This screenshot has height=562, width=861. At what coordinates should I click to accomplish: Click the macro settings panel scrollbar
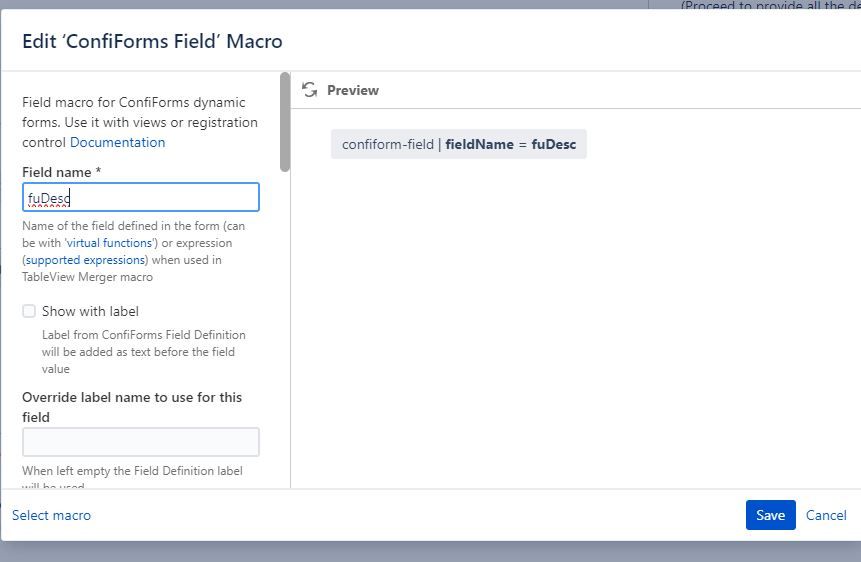click(x=284, y=122)
